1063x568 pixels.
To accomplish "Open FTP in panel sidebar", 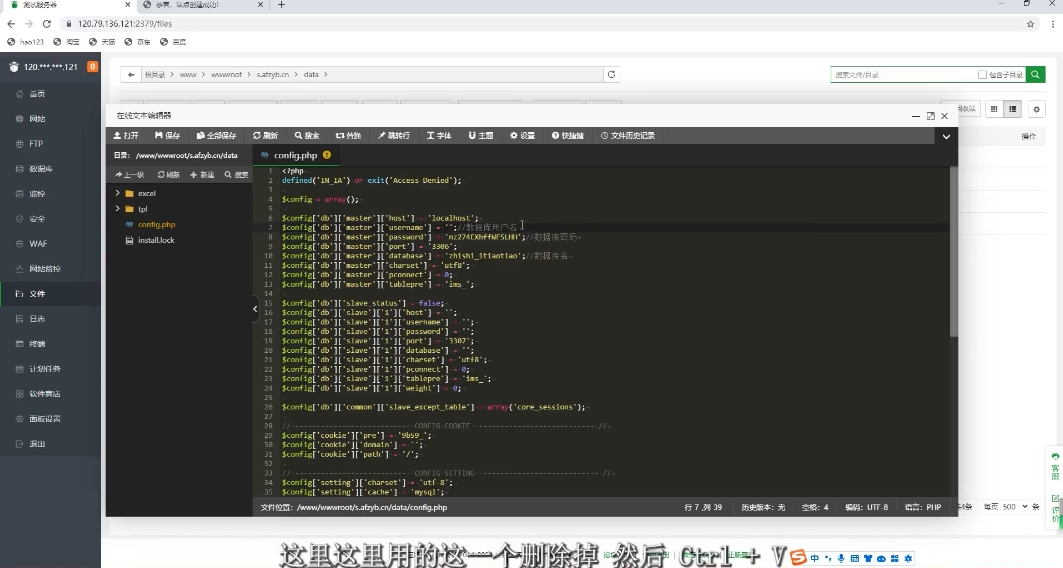I will 50,144.
